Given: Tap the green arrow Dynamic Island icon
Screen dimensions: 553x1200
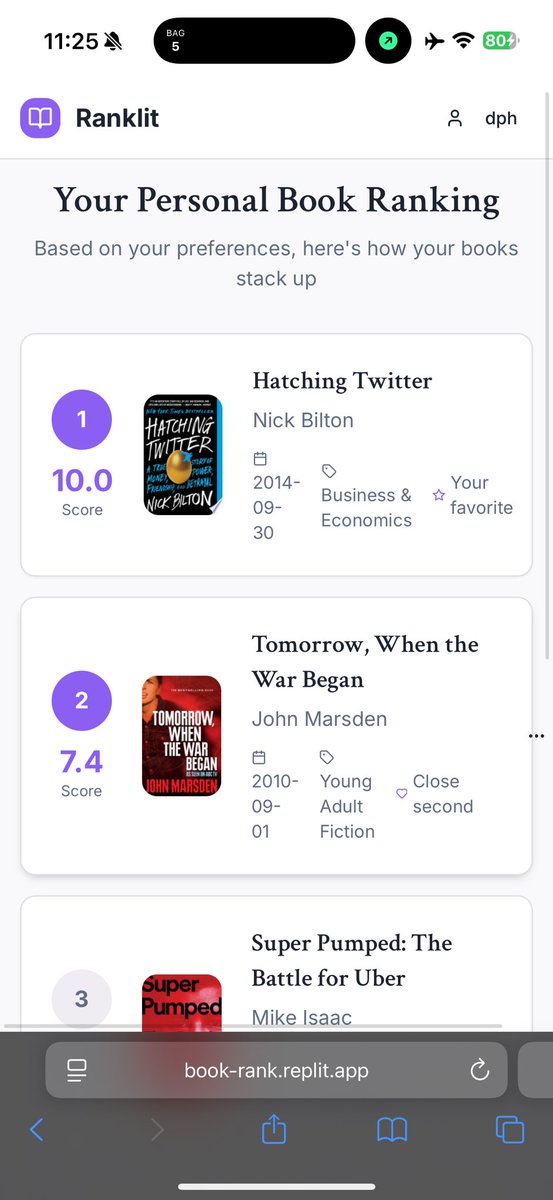Looking at the screenshot, I should coord(388,41).
